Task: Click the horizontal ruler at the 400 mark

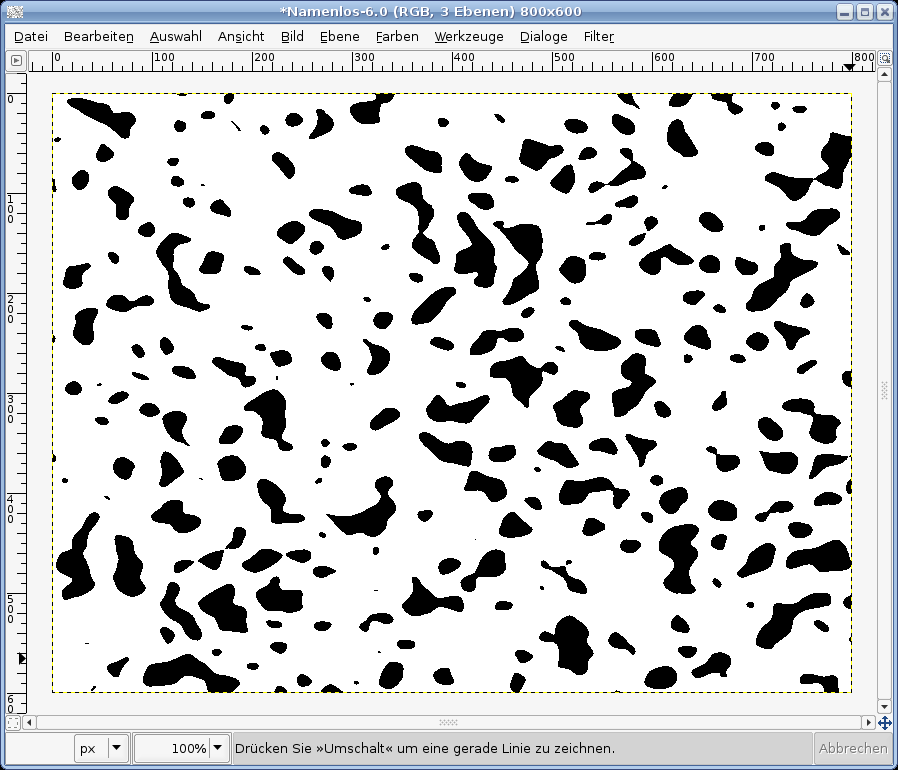Action: coord(452,61)
